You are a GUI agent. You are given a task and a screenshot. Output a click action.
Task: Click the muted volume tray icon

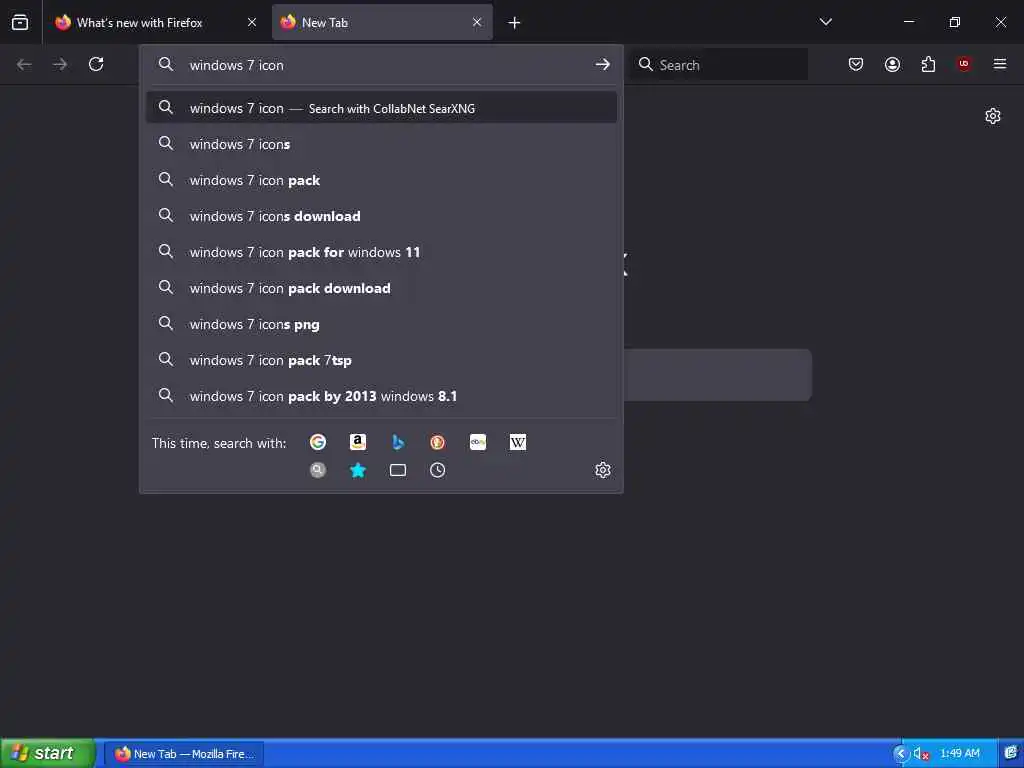click(921, 753)
